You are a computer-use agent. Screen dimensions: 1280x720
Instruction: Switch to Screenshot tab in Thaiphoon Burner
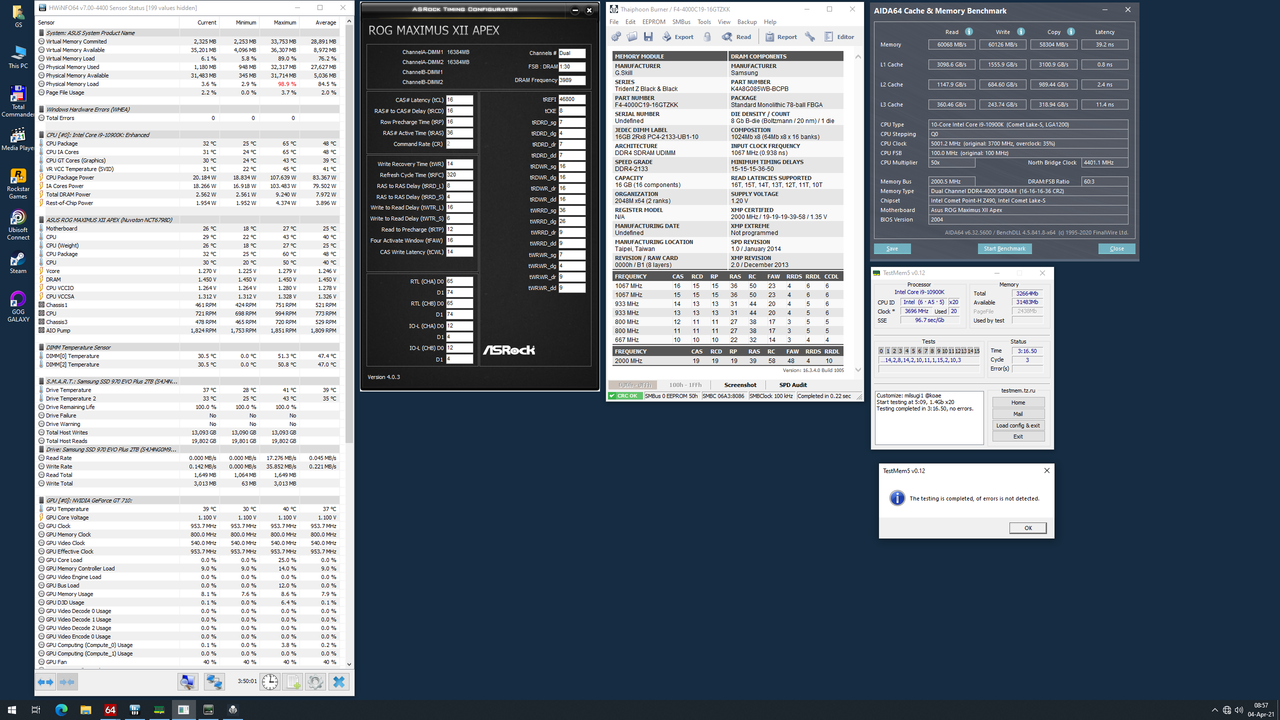[x=740, y=385]
